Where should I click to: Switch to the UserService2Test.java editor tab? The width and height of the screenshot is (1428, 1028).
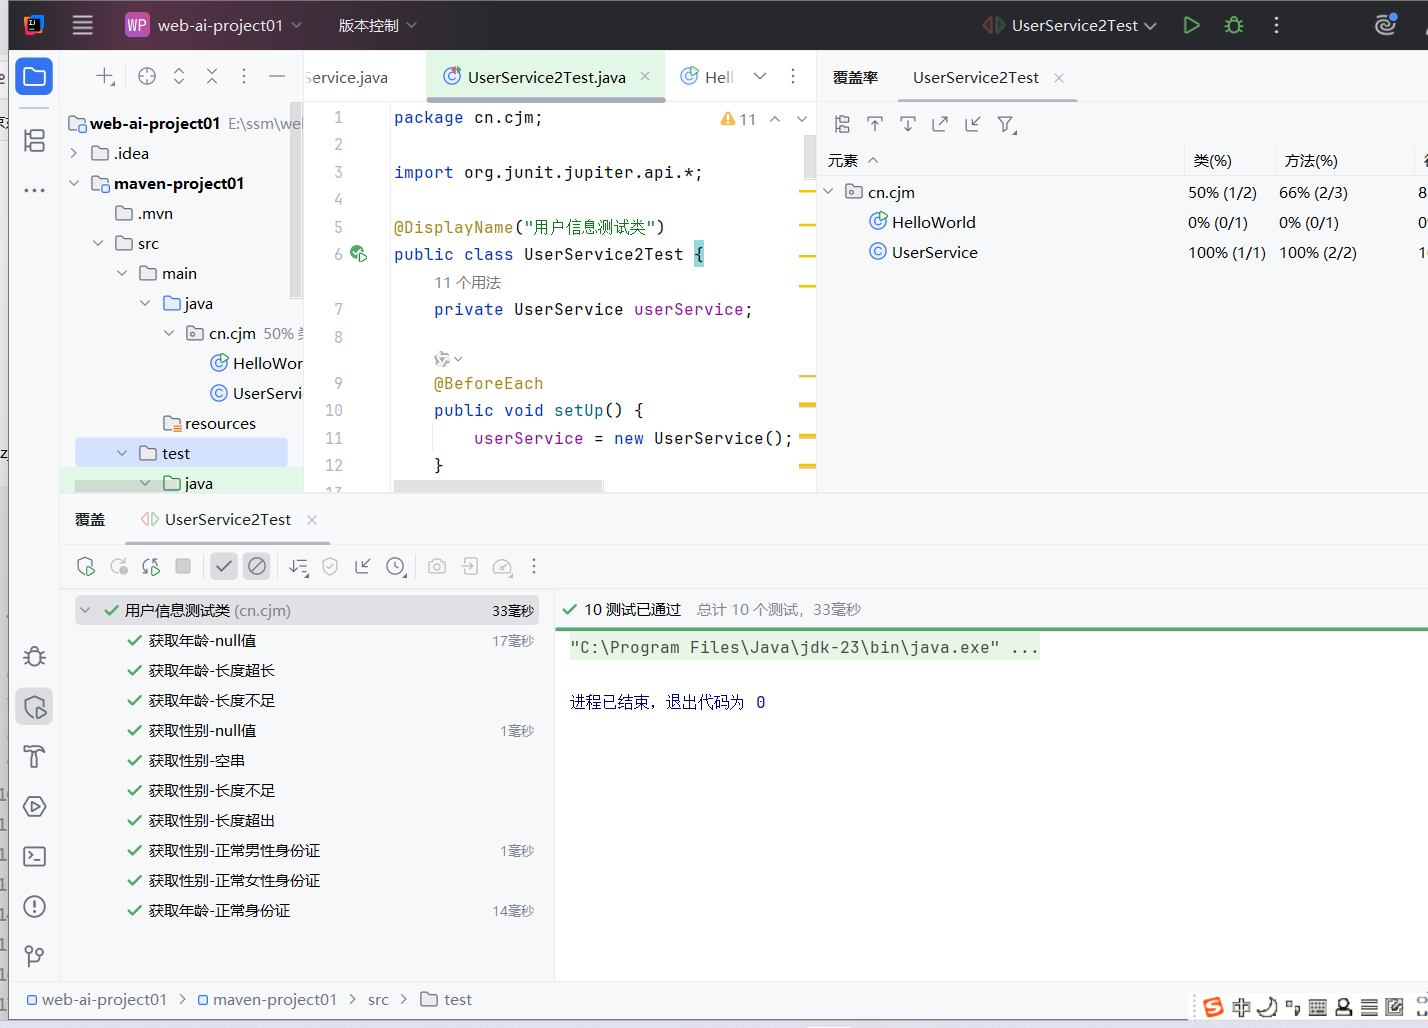pos(546,77)
